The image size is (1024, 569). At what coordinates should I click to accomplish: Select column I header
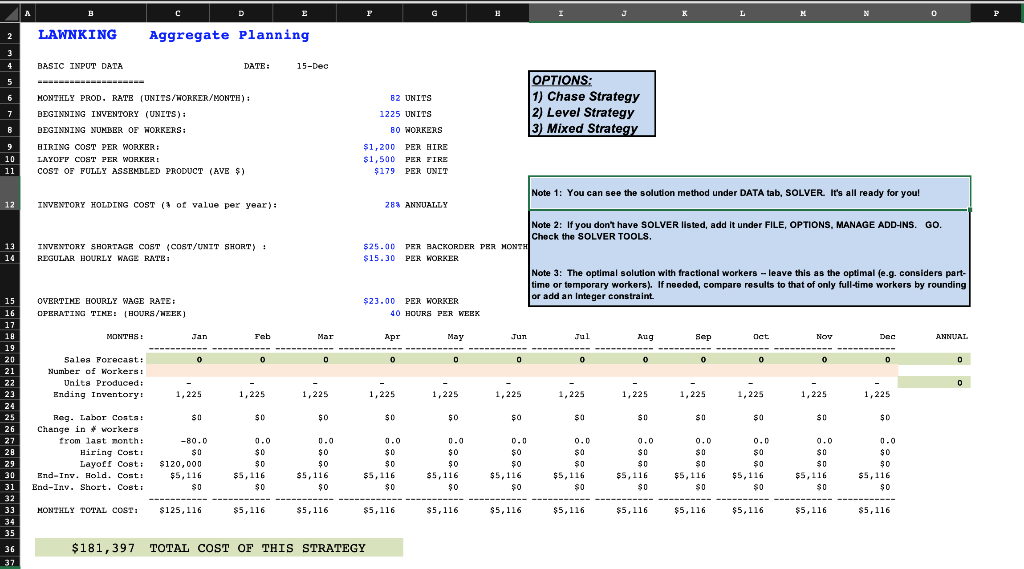560,13
